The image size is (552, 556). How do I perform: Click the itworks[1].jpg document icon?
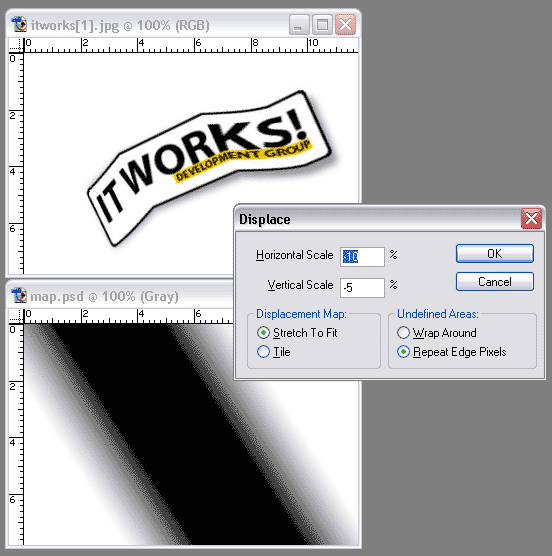click(x=19, y=24)
